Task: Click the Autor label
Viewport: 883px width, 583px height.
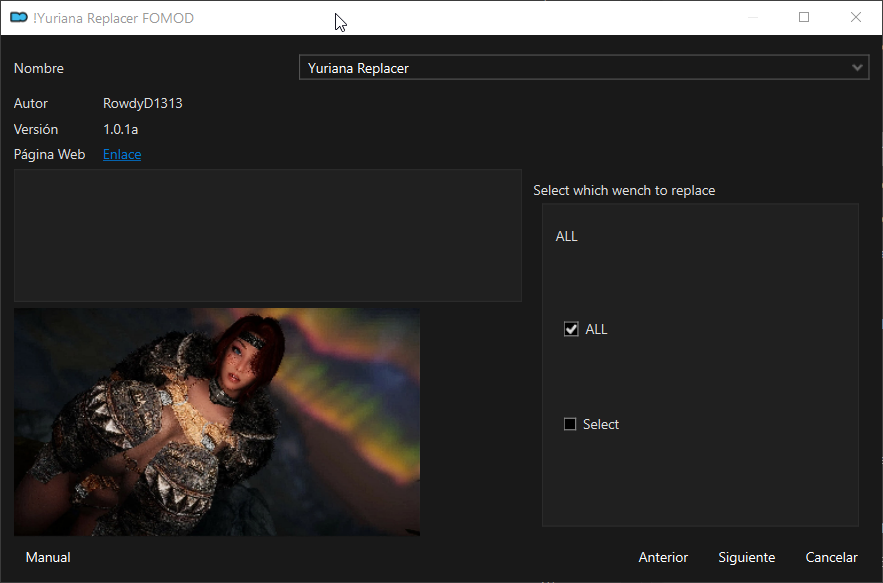Action: pyautogui.click(x=30, y=103)
